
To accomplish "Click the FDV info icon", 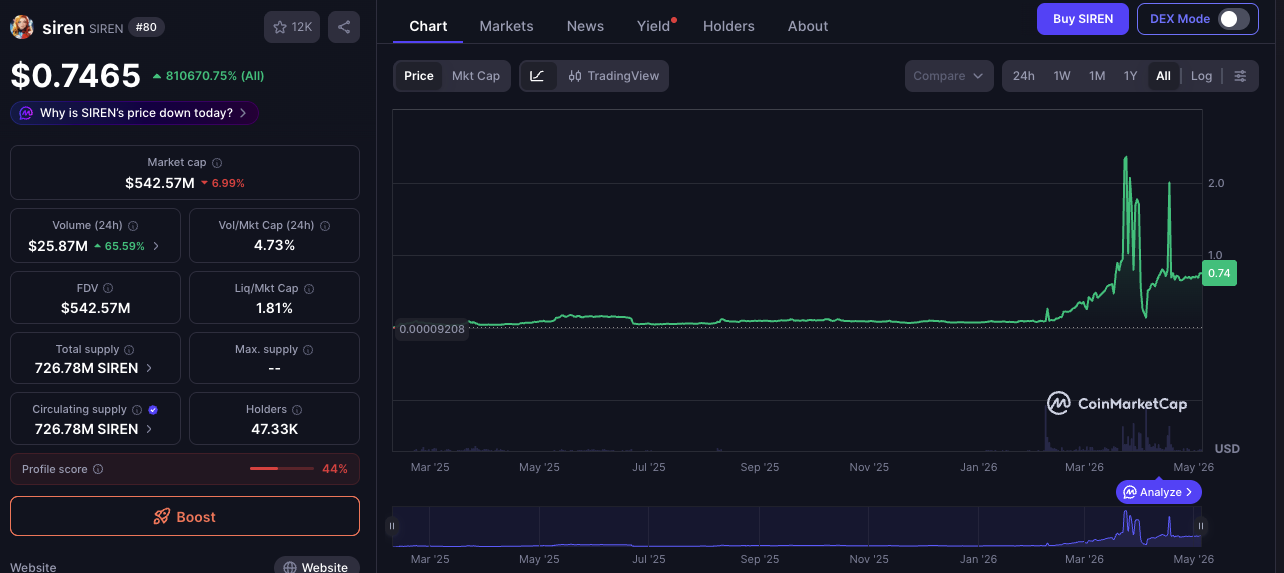I will pyautogui.click(x=109, y=288).
